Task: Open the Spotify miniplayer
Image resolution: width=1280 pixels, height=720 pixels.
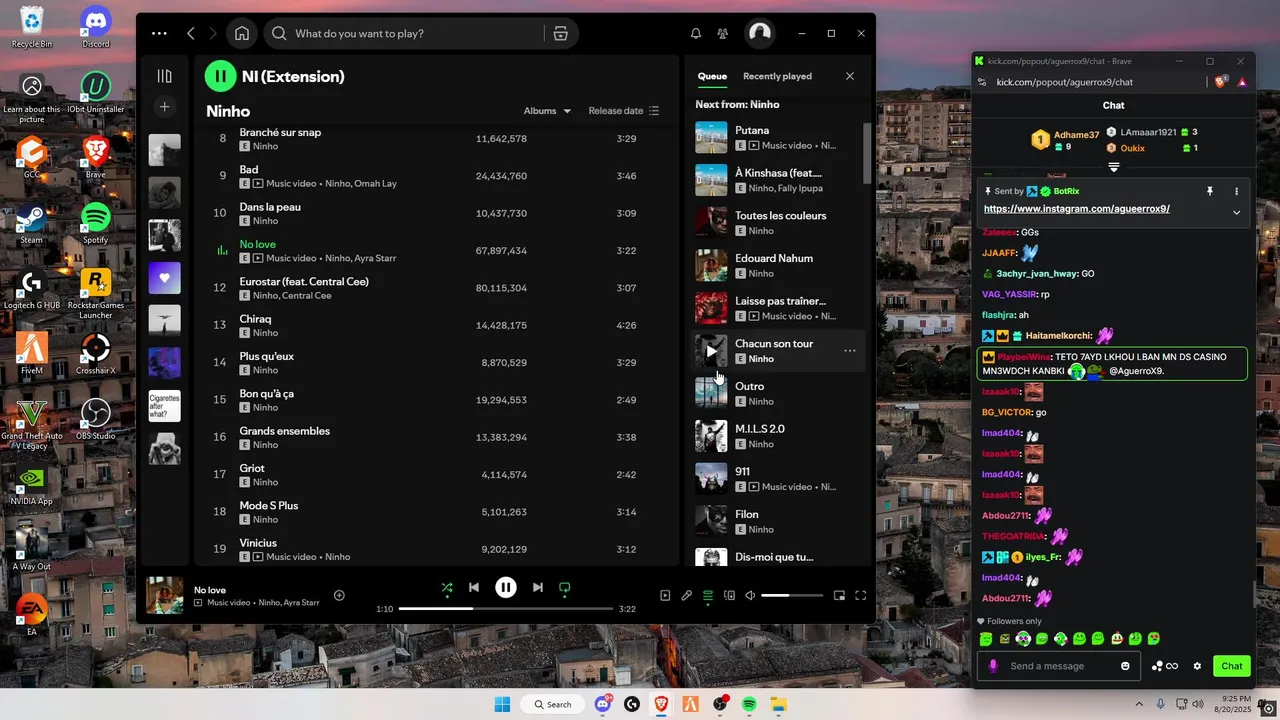Action: (x=839, y=595)
